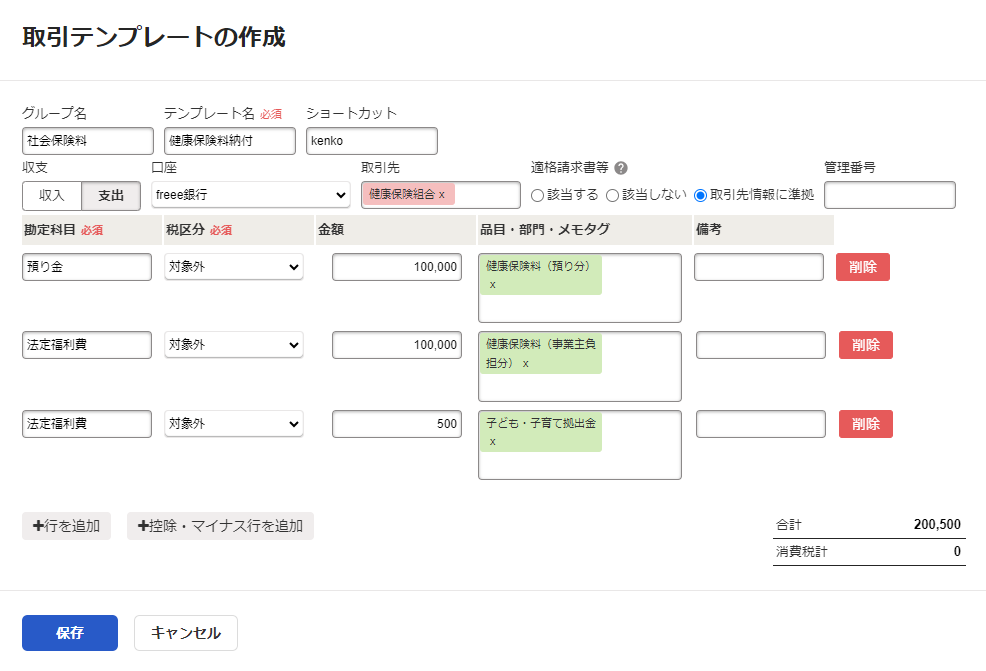Edit テンプレート名 field 健康保険料納付
986x671 pixels.
230,141
